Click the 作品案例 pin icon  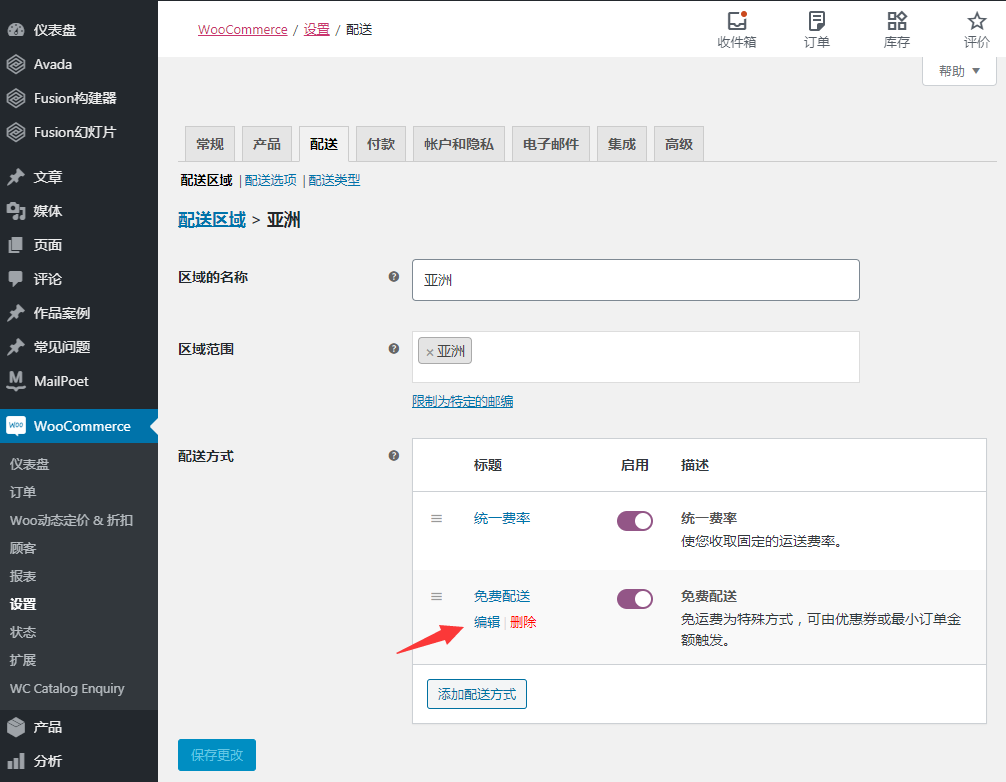[x=16, y=313]
